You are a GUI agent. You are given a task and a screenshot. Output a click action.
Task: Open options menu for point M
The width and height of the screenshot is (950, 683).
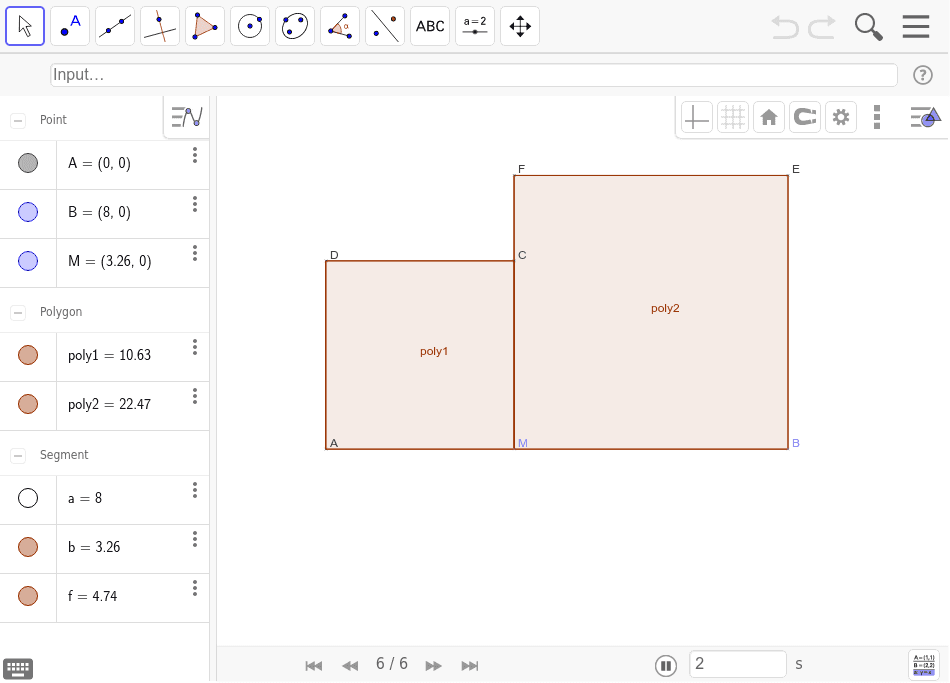pyautogui.click(x=195, y=253)
